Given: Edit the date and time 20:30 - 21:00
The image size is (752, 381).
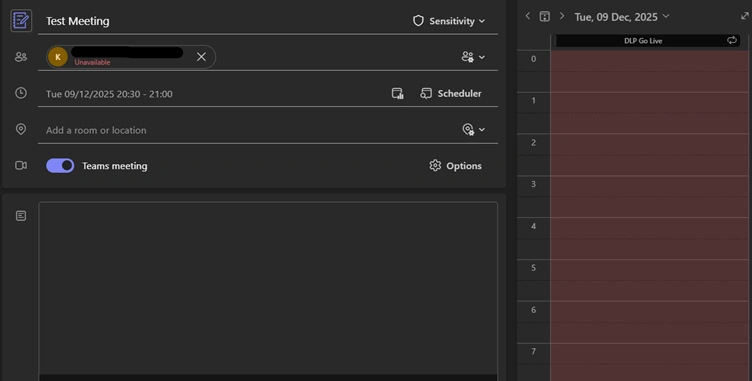Looking at the screenshot, I should [109, 94].
